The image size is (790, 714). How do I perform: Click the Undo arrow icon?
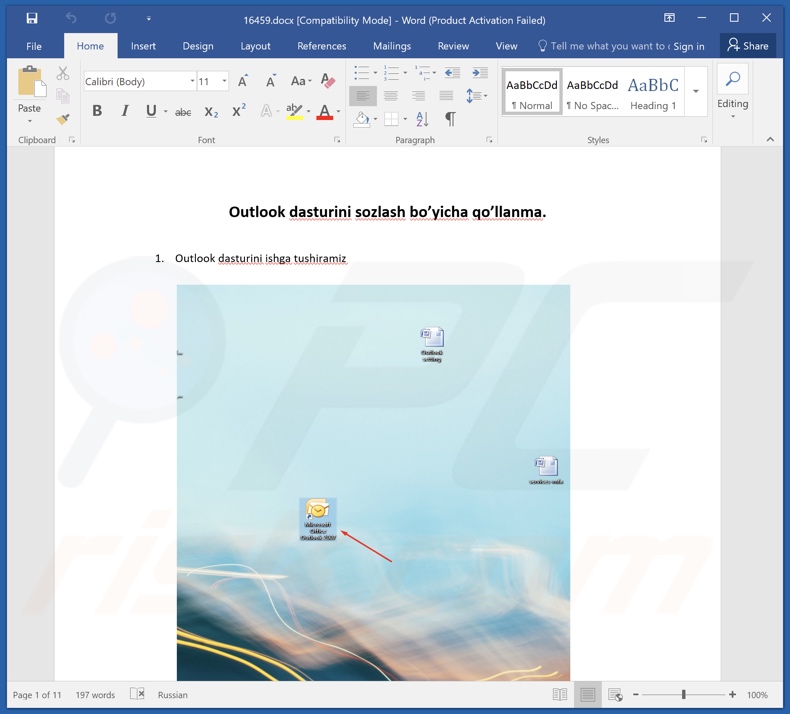[x=71, y=19]
